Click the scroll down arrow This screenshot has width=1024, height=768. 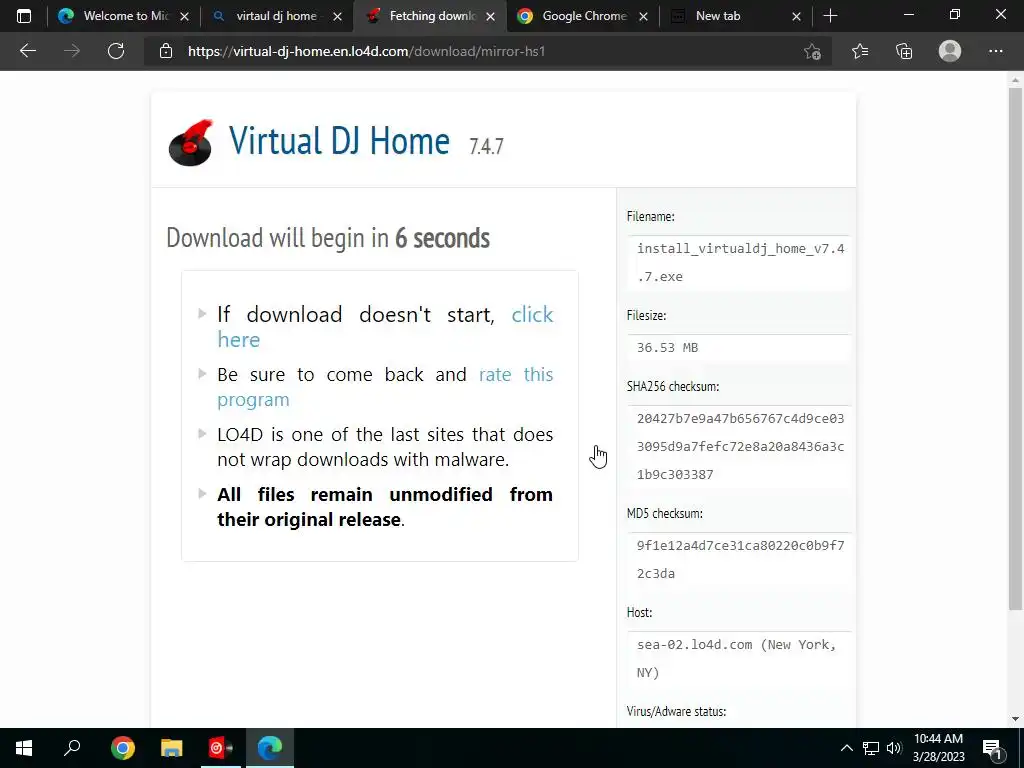(1015, 719)
